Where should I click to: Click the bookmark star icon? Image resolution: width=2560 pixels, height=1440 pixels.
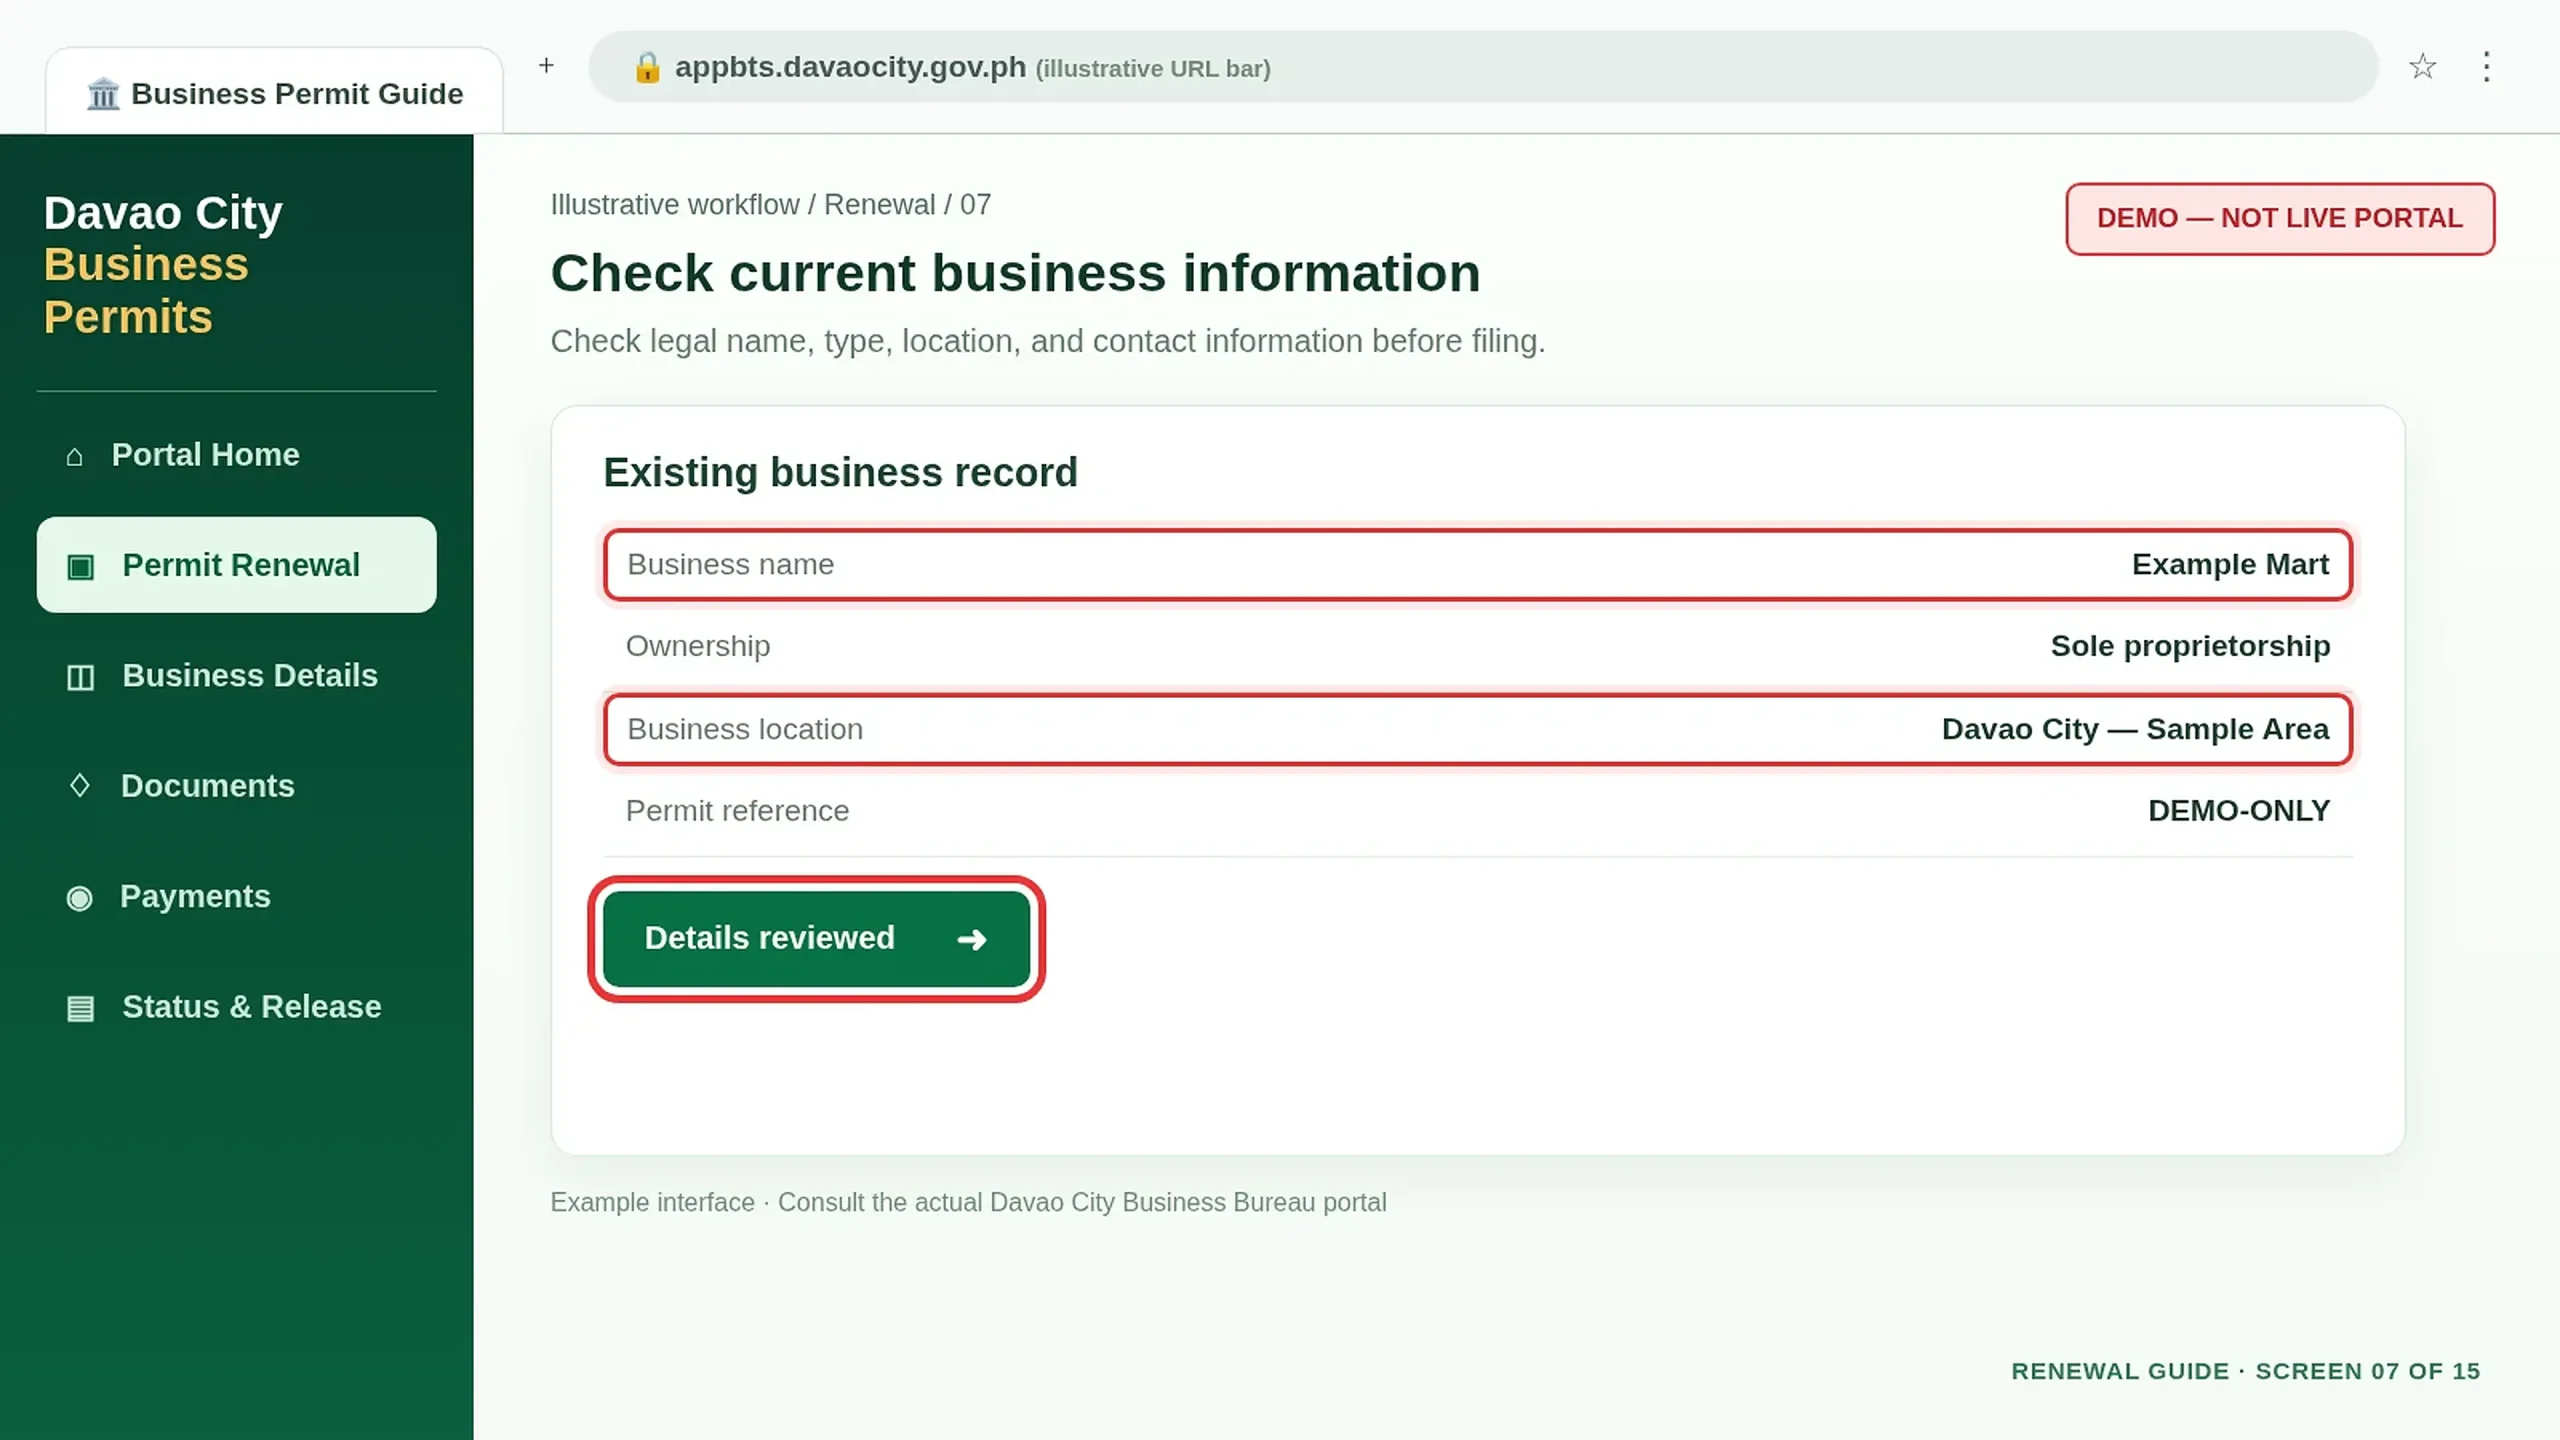click(2422, 67)
